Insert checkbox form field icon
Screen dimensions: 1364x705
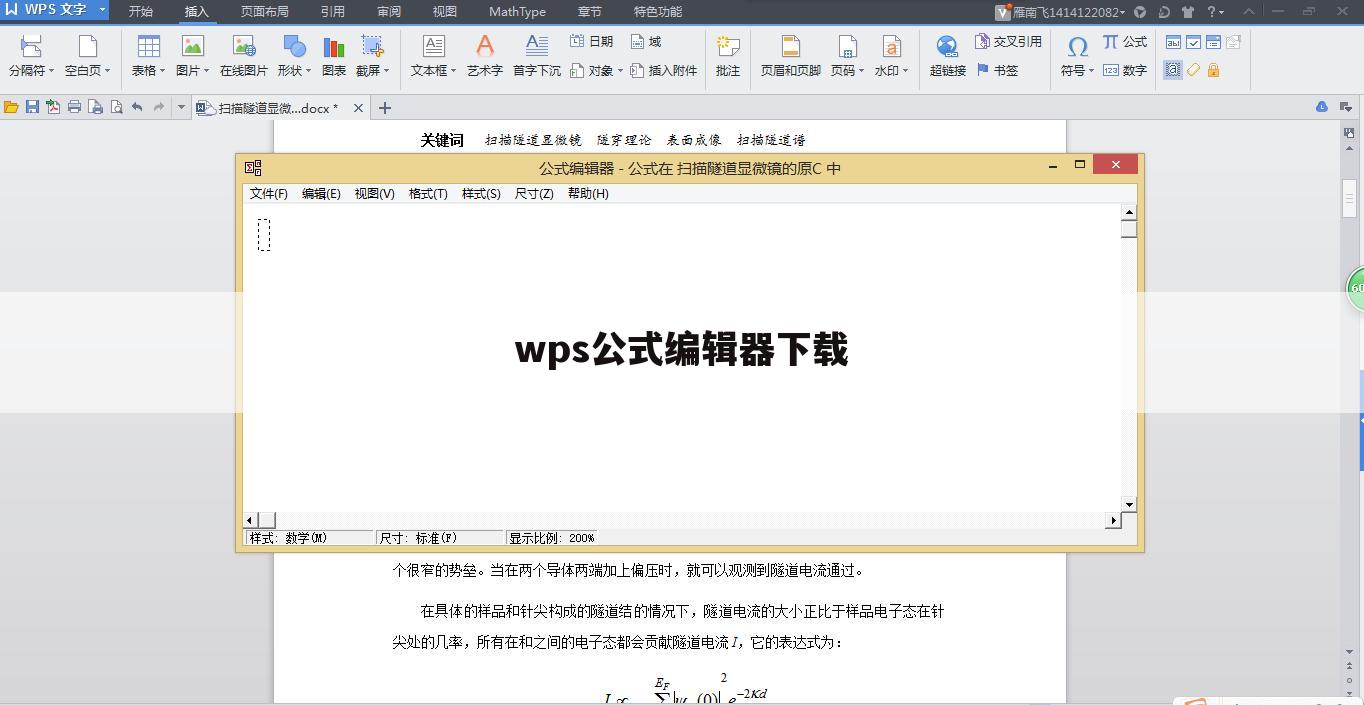pos(1193,42)
